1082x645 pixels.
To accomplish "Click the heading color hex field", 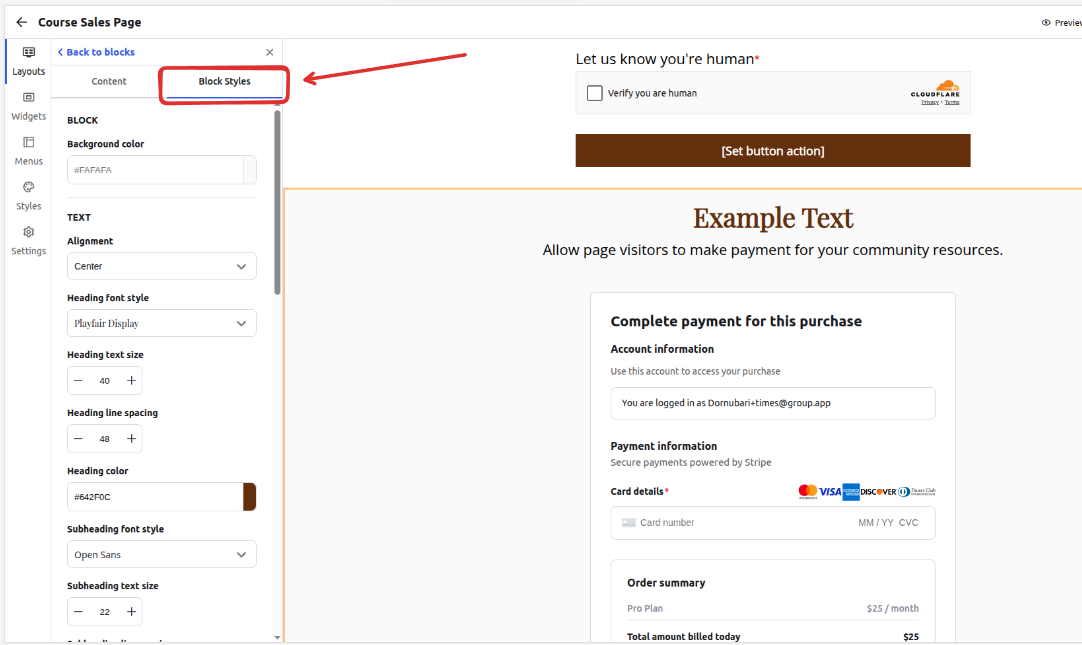I will 155,497.
